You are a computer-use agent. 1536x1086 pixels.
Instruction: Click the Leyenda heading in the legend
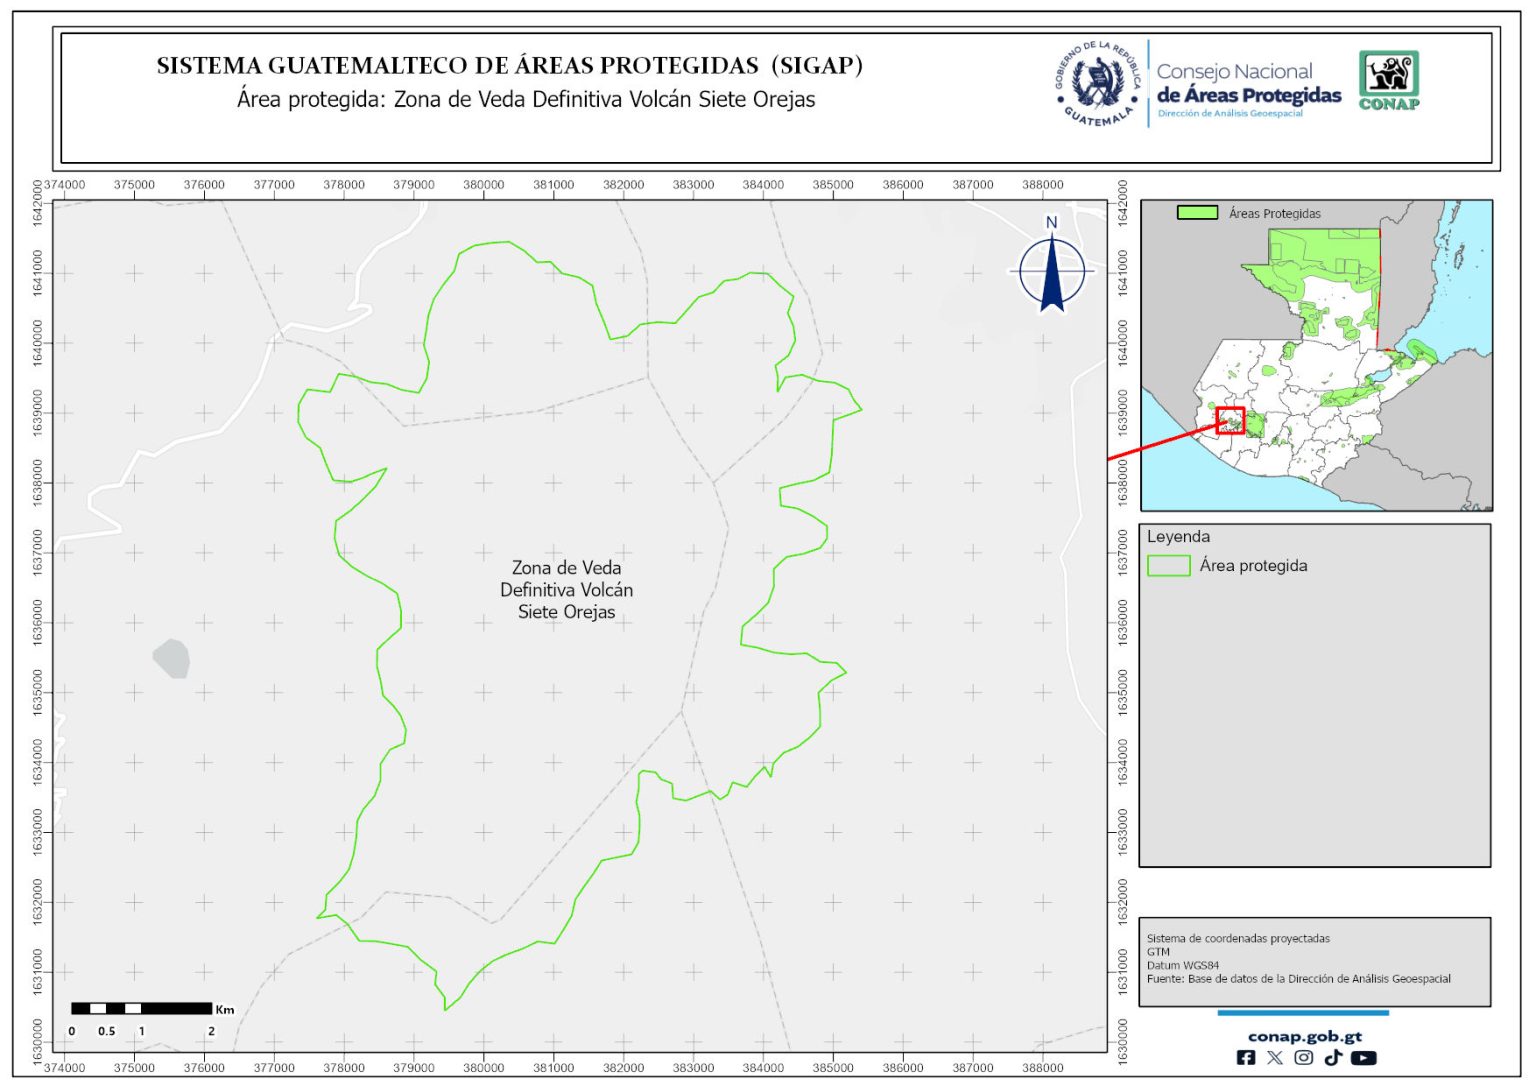tap(1178, 537)
